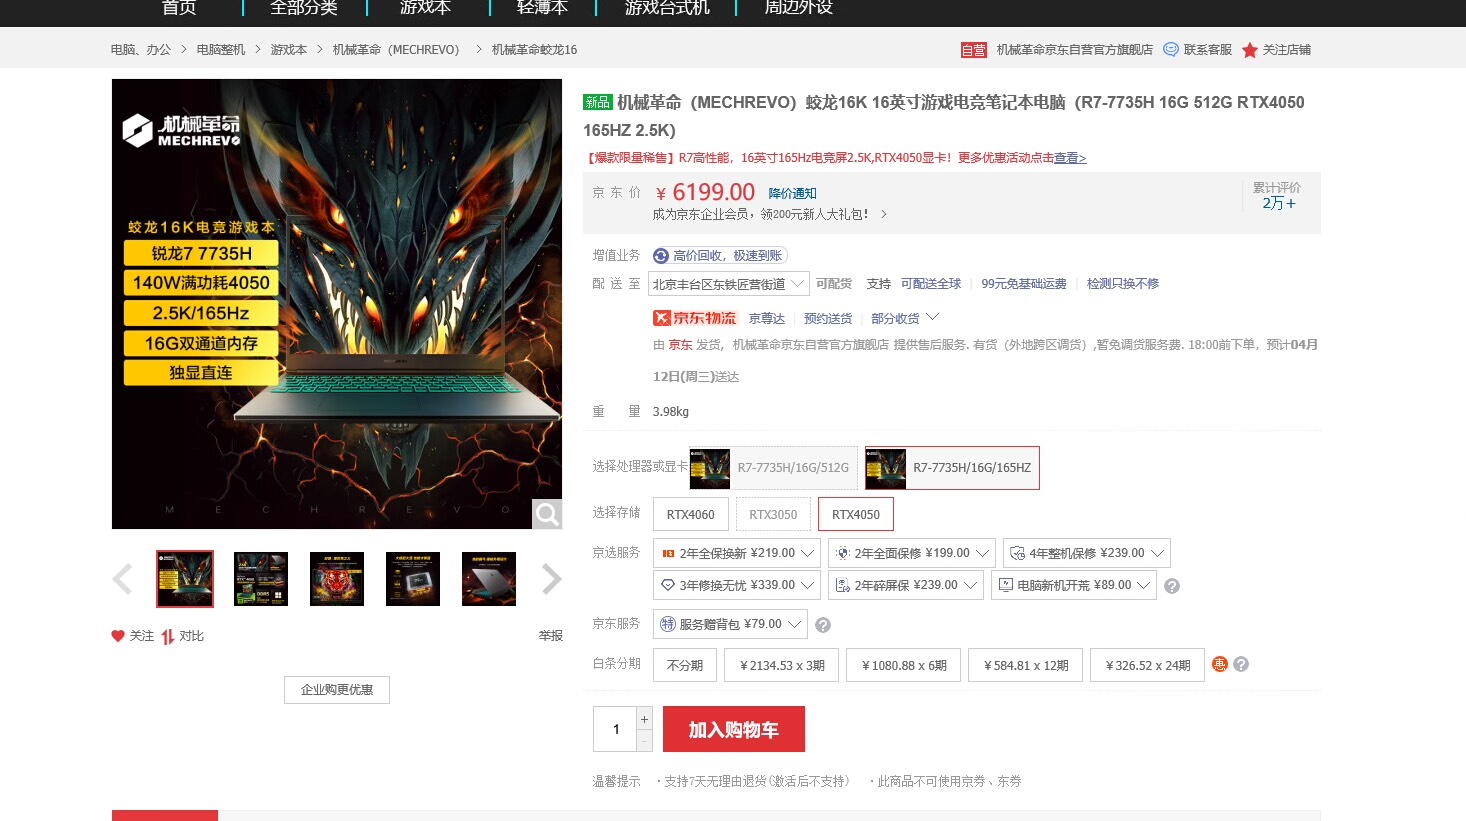Open delivery address dropdown 北京丰台区
The width and height of the screenshot is (1466, 821).
tap(728, 284)
